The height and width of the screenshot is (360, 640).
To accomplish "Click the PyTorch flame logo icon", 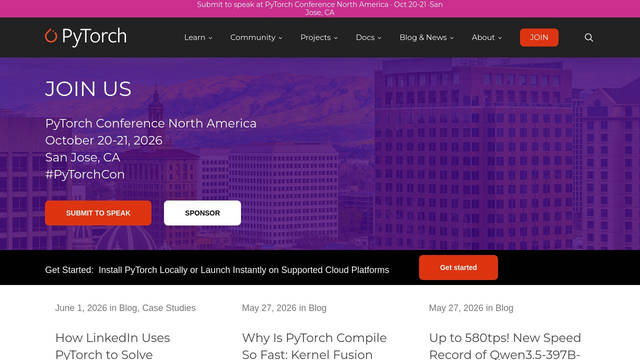I will 51,36.
